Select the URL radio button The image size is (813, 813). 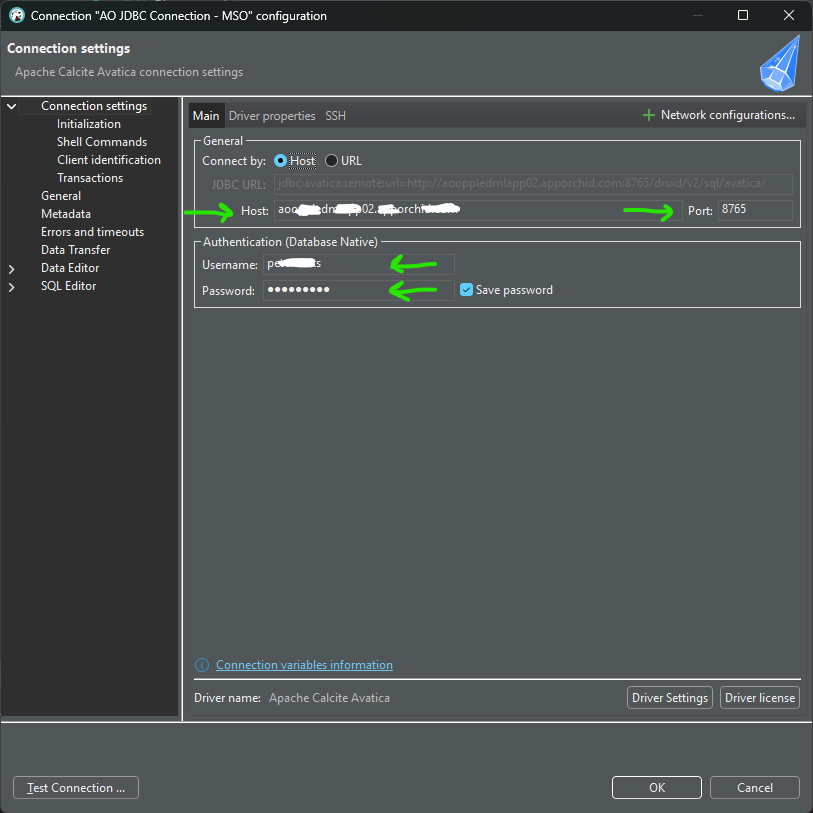[332, 161]
